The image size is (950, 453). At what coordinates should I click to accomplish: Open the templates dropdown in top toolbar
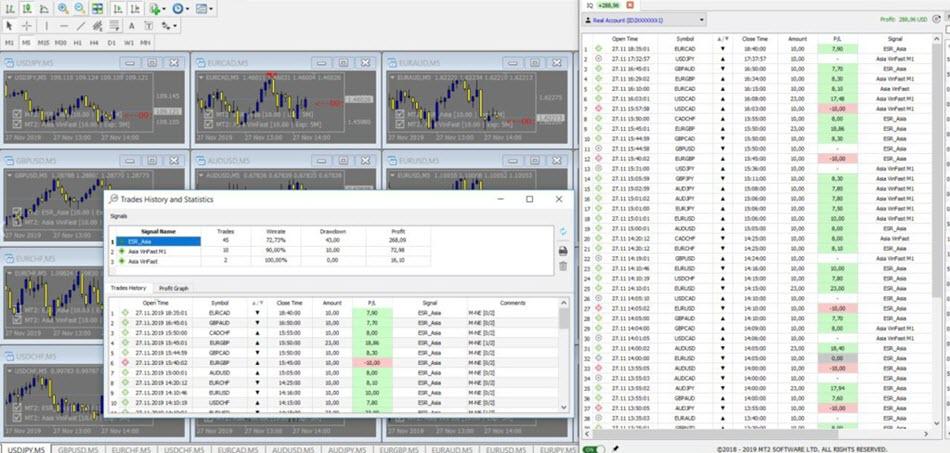tap(212, 8)
